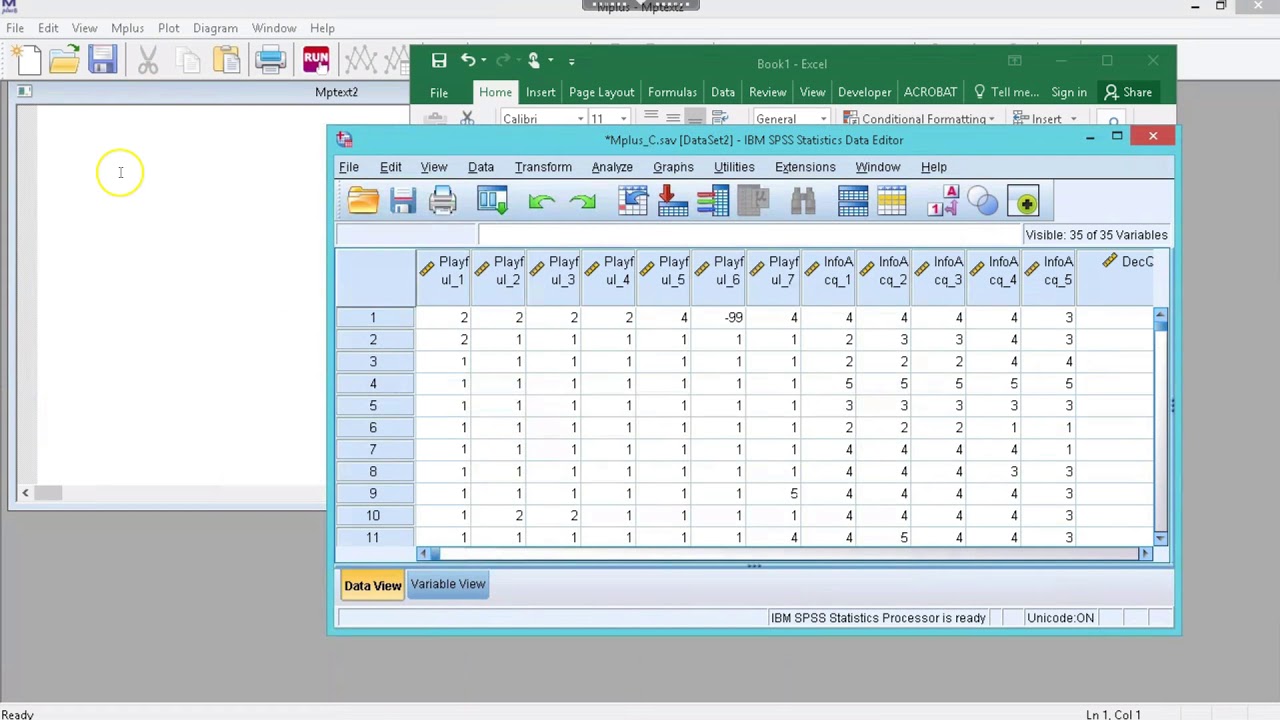The width and height of the screenshot is (1280, 720).
Task: Click Cut scissors in Mplus toolbar
Action: pyautogui.click(x=148, y=61)
